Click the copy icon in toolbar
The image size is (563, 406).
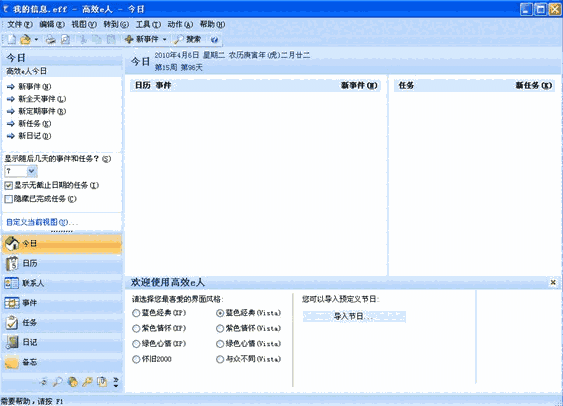[97, 39]
